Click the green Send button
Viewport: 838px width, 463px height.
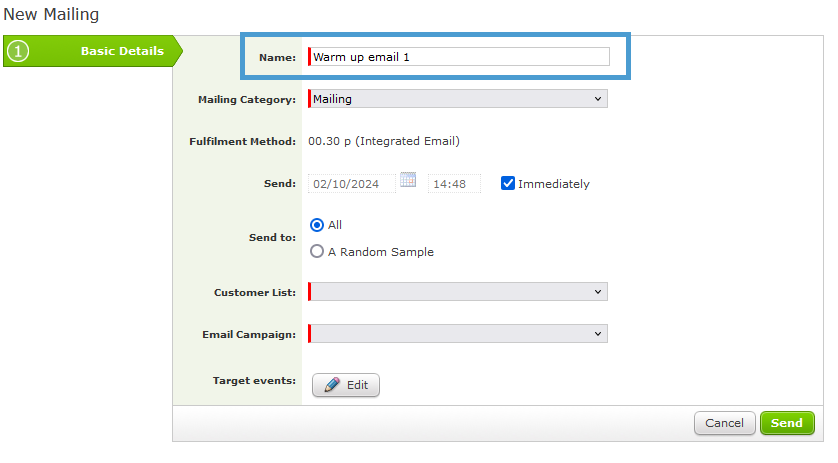[786, 423]
